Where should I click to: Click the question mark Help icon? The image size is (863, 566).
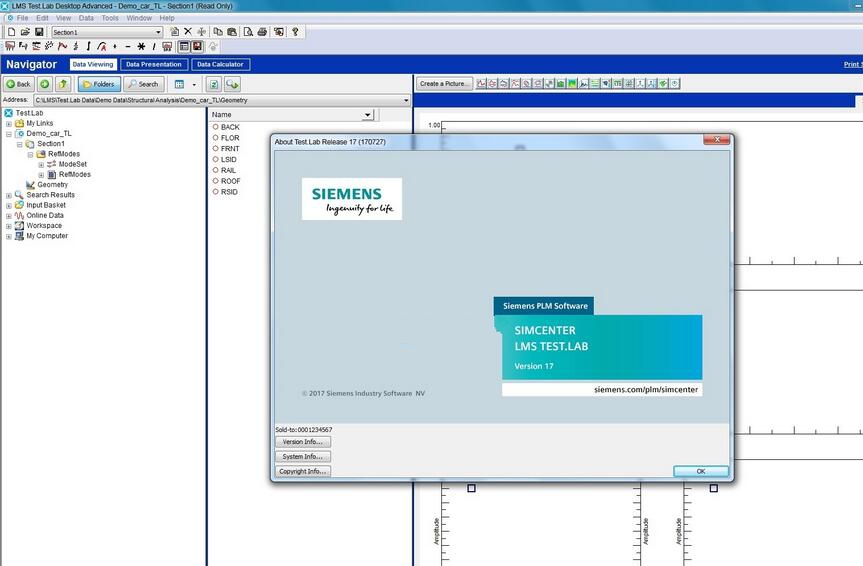(x=296, y=32)
